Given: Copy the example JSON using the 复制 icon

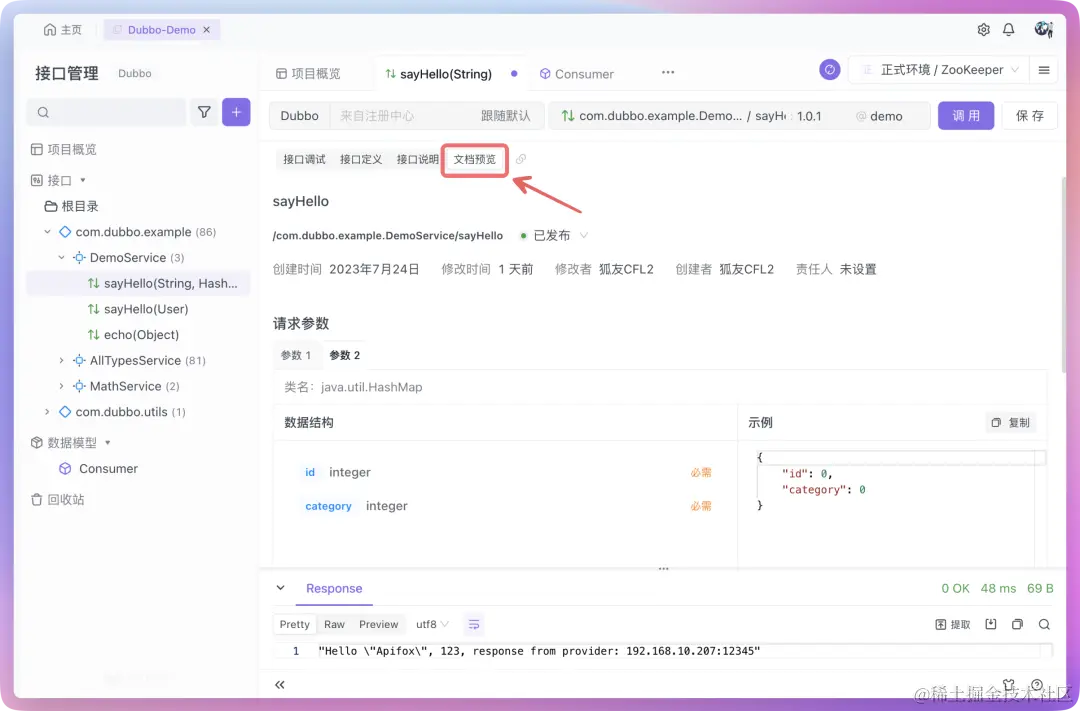Looking at the screenshot, I should click(x=1011, y=422).
